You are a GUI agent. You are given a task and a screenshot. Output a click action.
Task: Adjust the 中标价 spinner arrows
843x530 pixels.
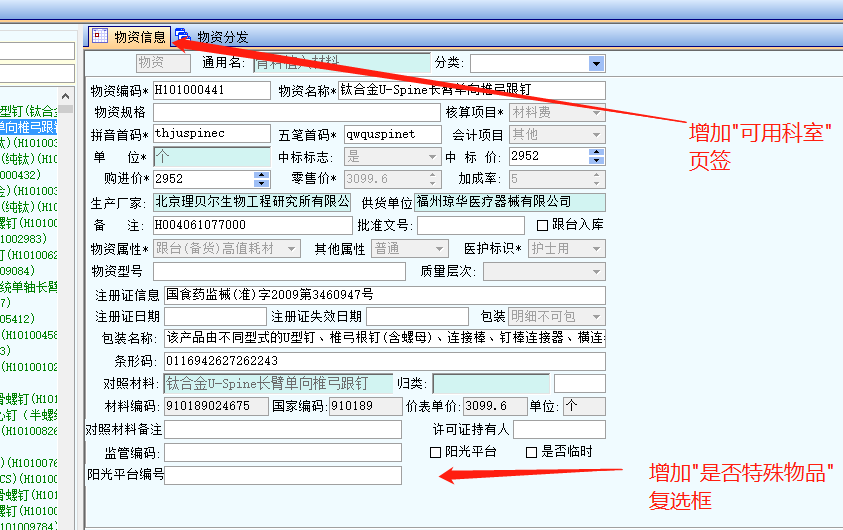(596, 156)
